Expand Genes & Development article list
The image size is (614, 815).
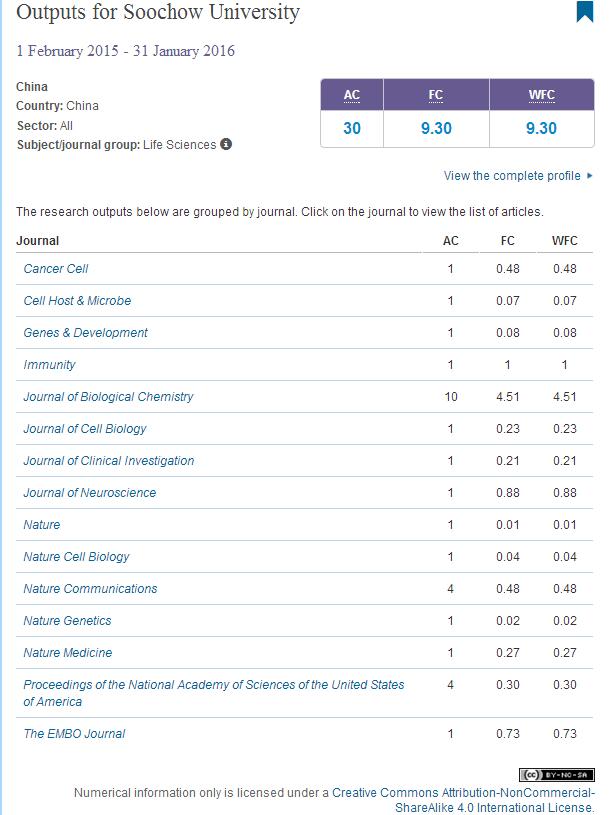tap(85, 333)
